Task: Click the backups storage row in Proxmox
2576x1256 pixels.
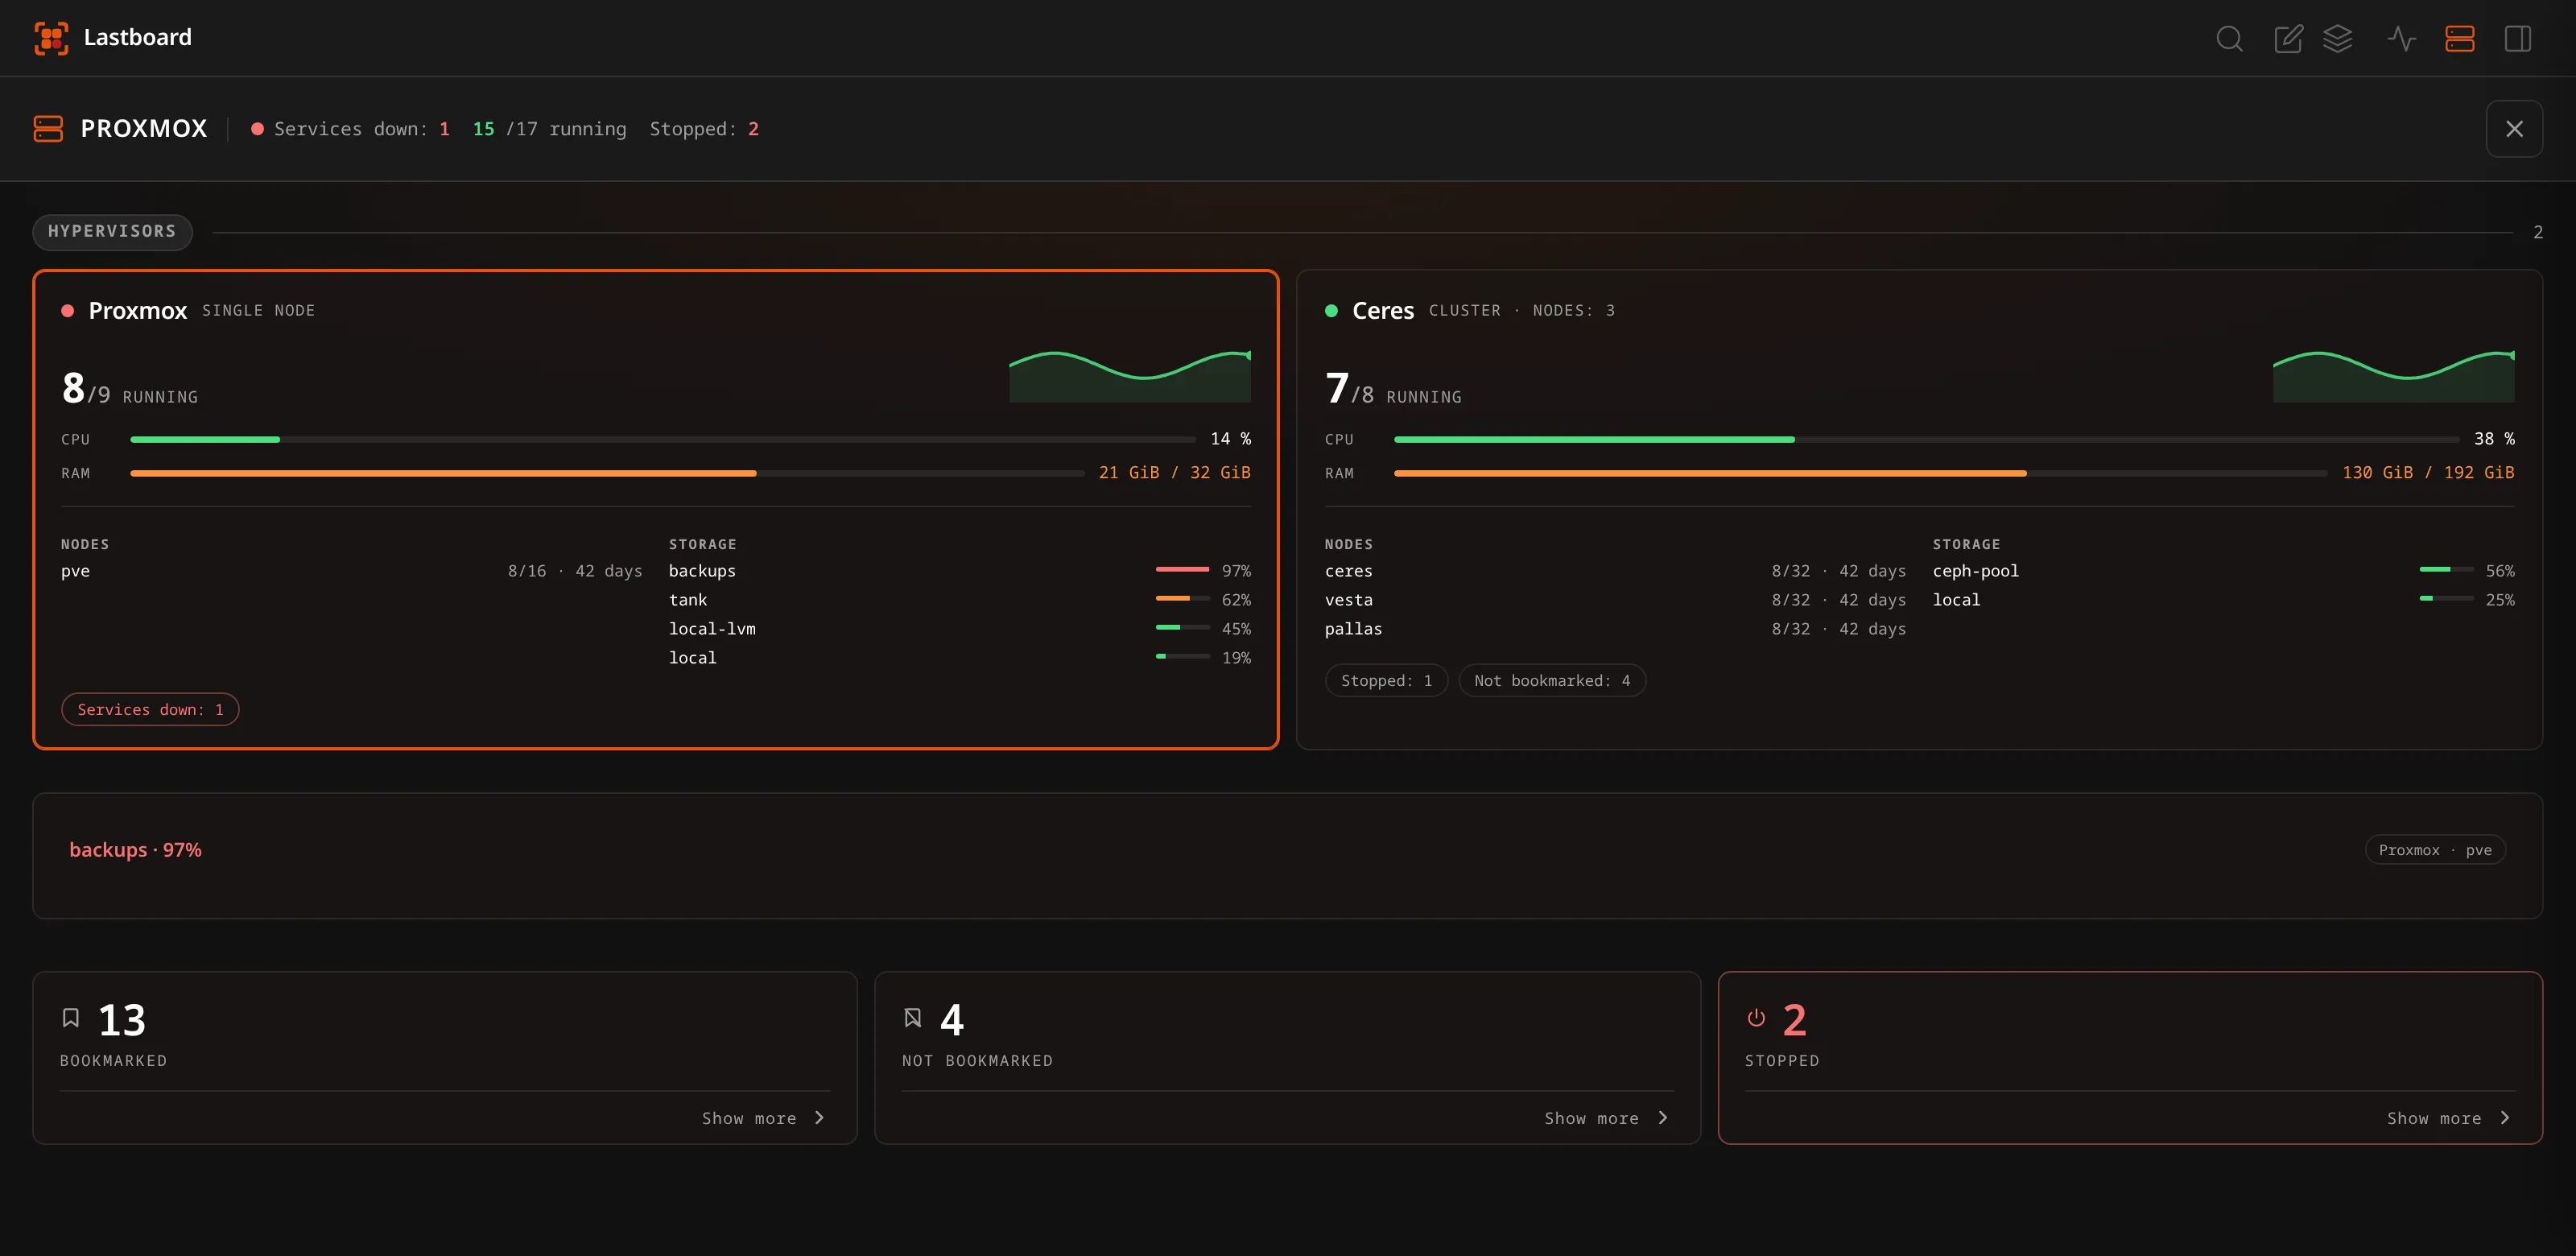Action: 960,571
